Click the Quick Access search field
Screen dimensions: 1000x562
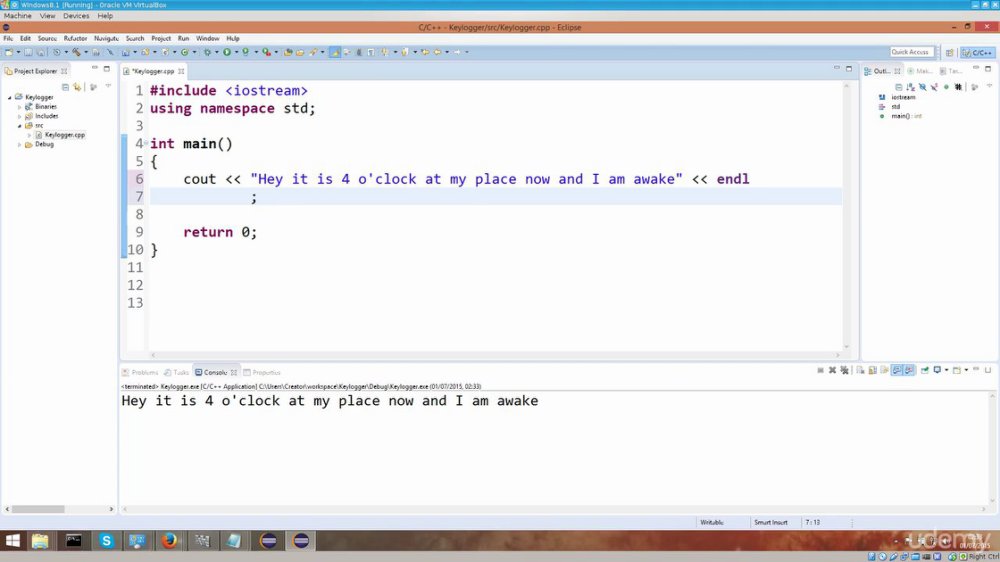tap(911, 52)
